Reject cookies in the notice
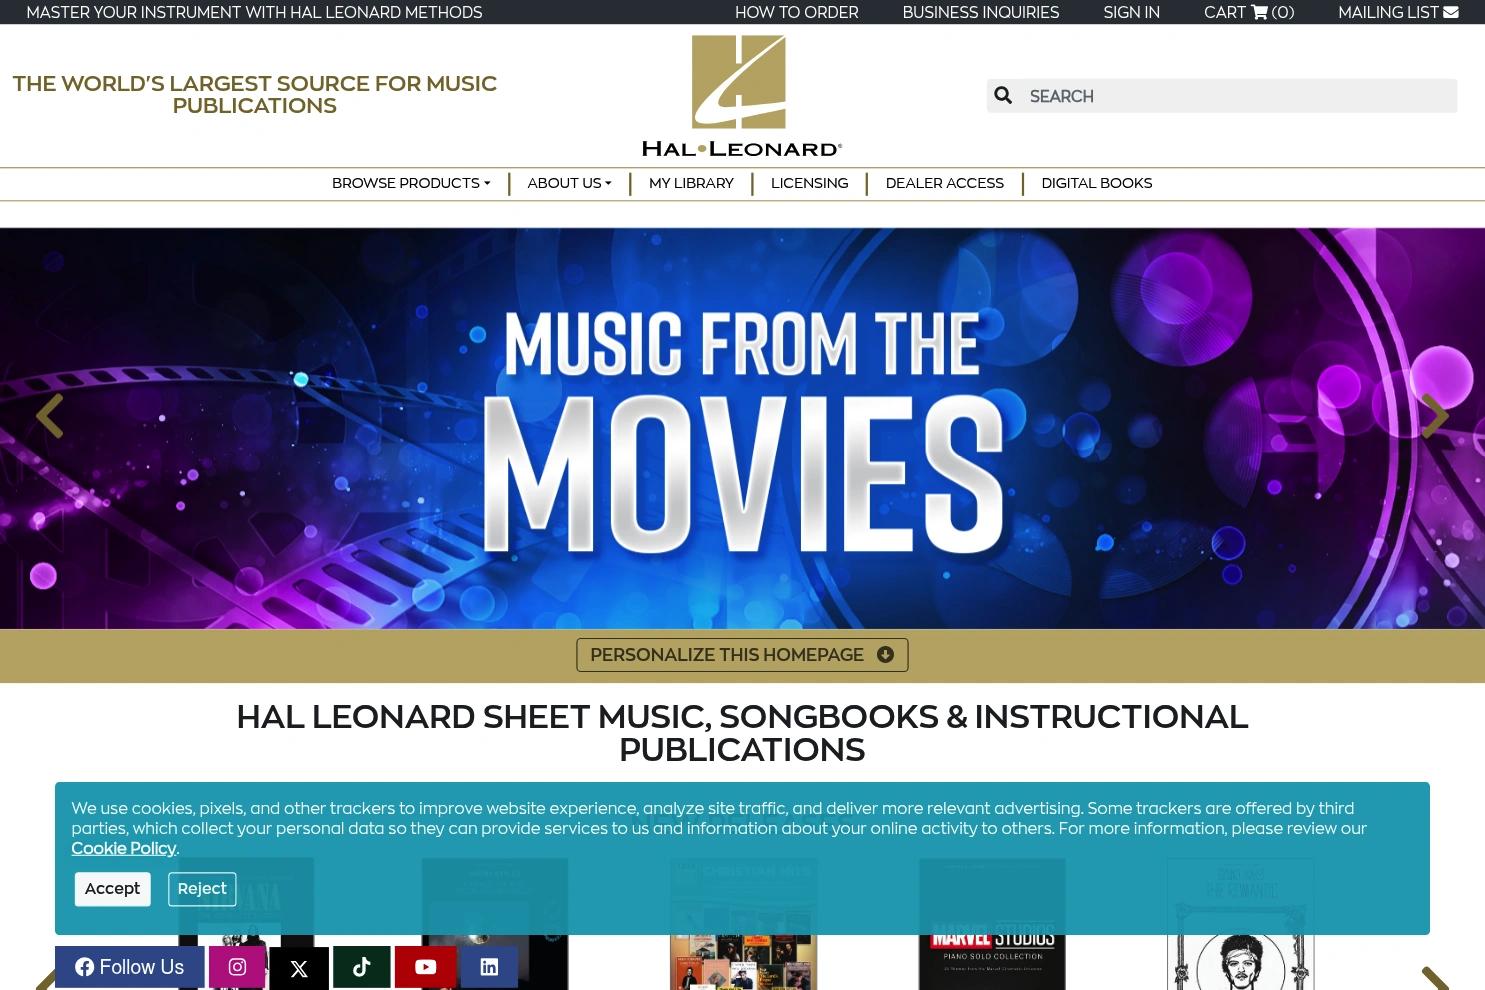Image resolution: width=1485 pixels, height=990 pixels. [202, 889]
